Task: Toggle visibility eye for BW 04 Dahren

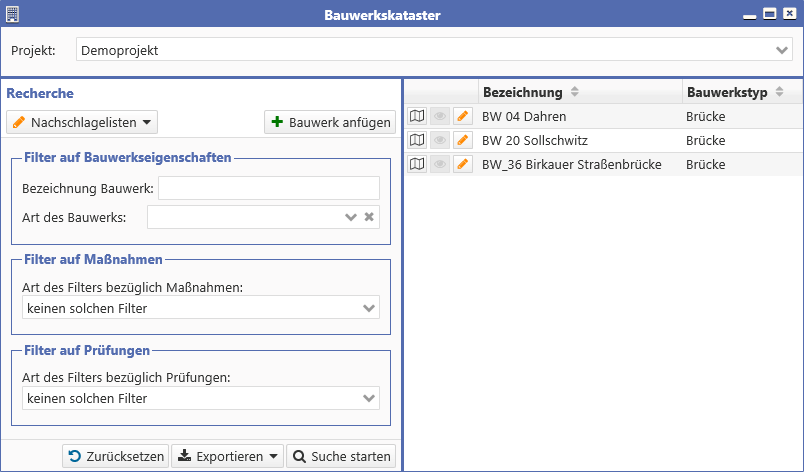Action: [x=439, y=116]
